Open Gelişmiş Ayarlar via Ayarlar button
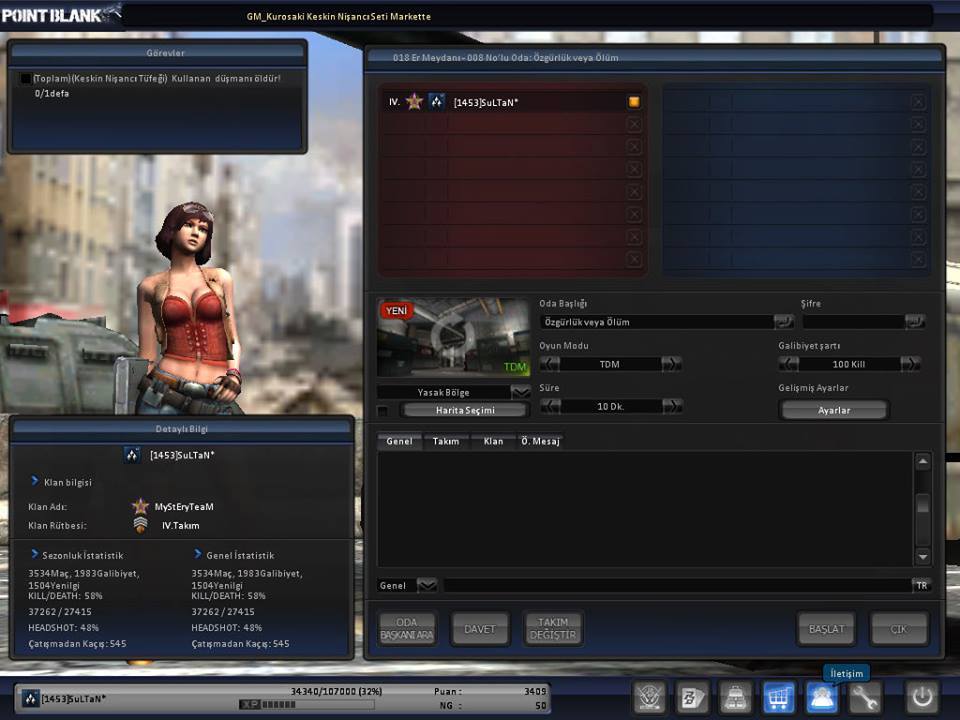The width and height of the screenshot is (960, 720). coord(834,410)
